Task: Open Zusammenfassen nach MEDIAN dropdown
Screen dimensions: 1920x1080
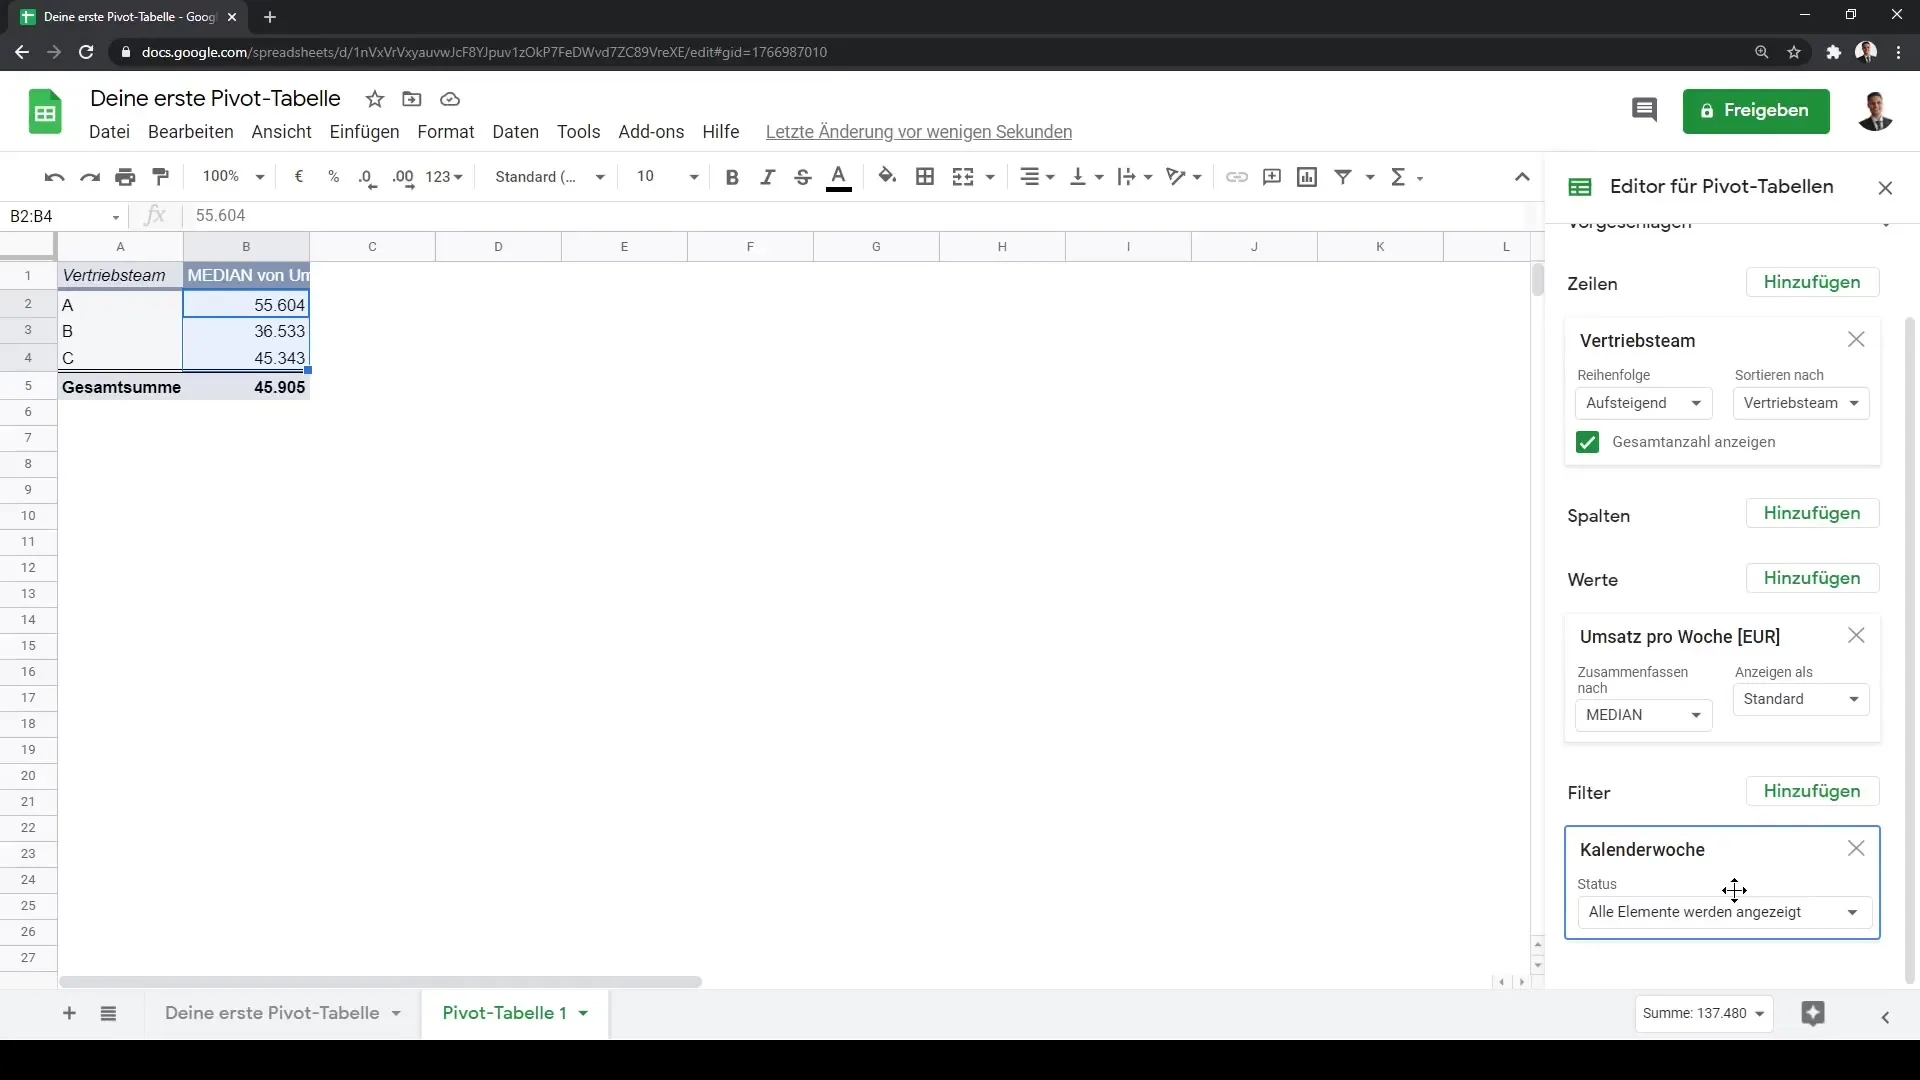Action: [1643, 715]
